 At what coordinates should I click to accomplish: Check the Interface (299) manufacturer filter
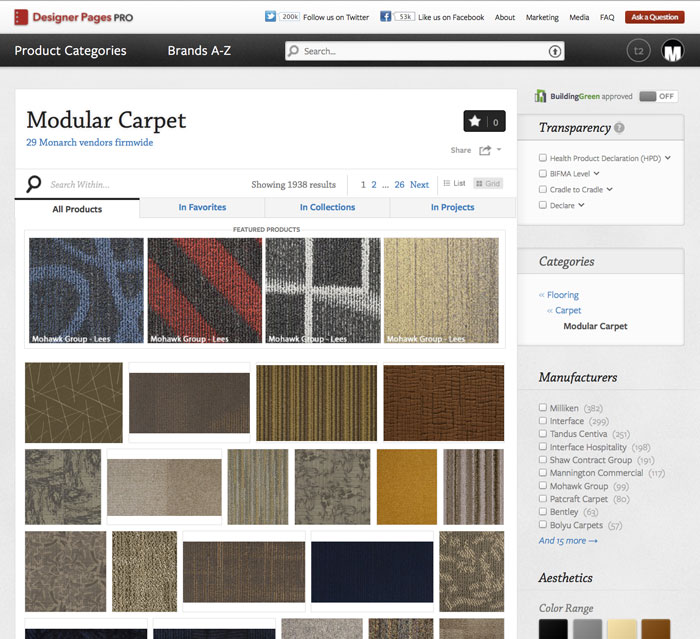coord(543,421)
